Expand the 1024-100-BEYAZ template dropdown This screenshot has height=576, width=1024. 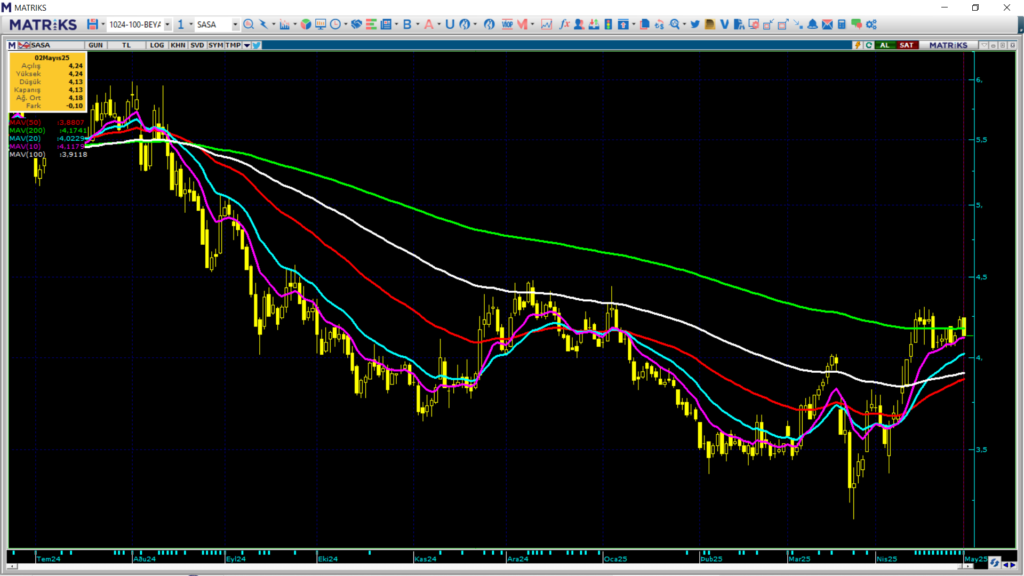pyautogui.click(x=167, y=24)
